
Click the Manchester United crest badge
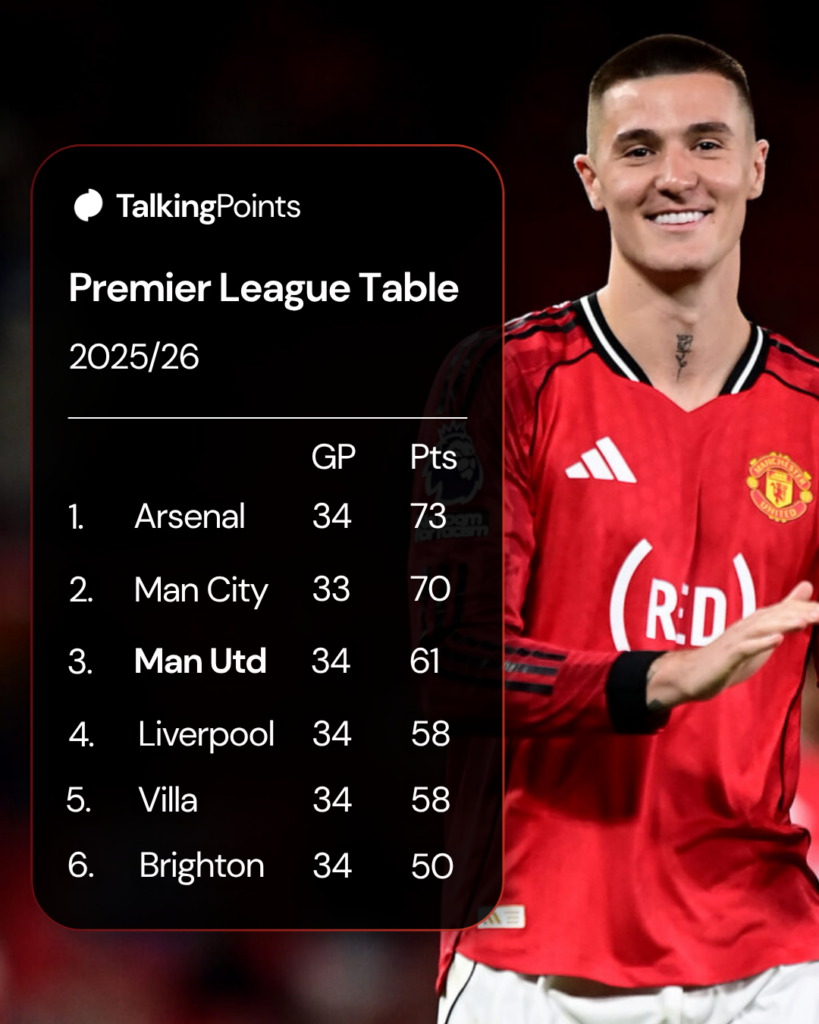click(778, 487)
